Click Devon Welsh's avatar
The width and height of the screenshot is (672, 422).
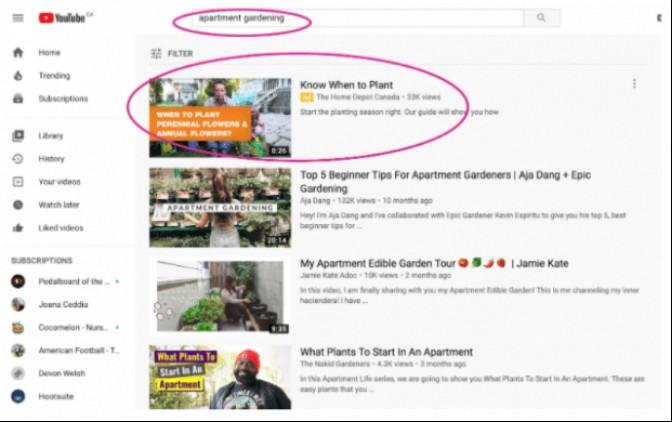tap(18, 374)
